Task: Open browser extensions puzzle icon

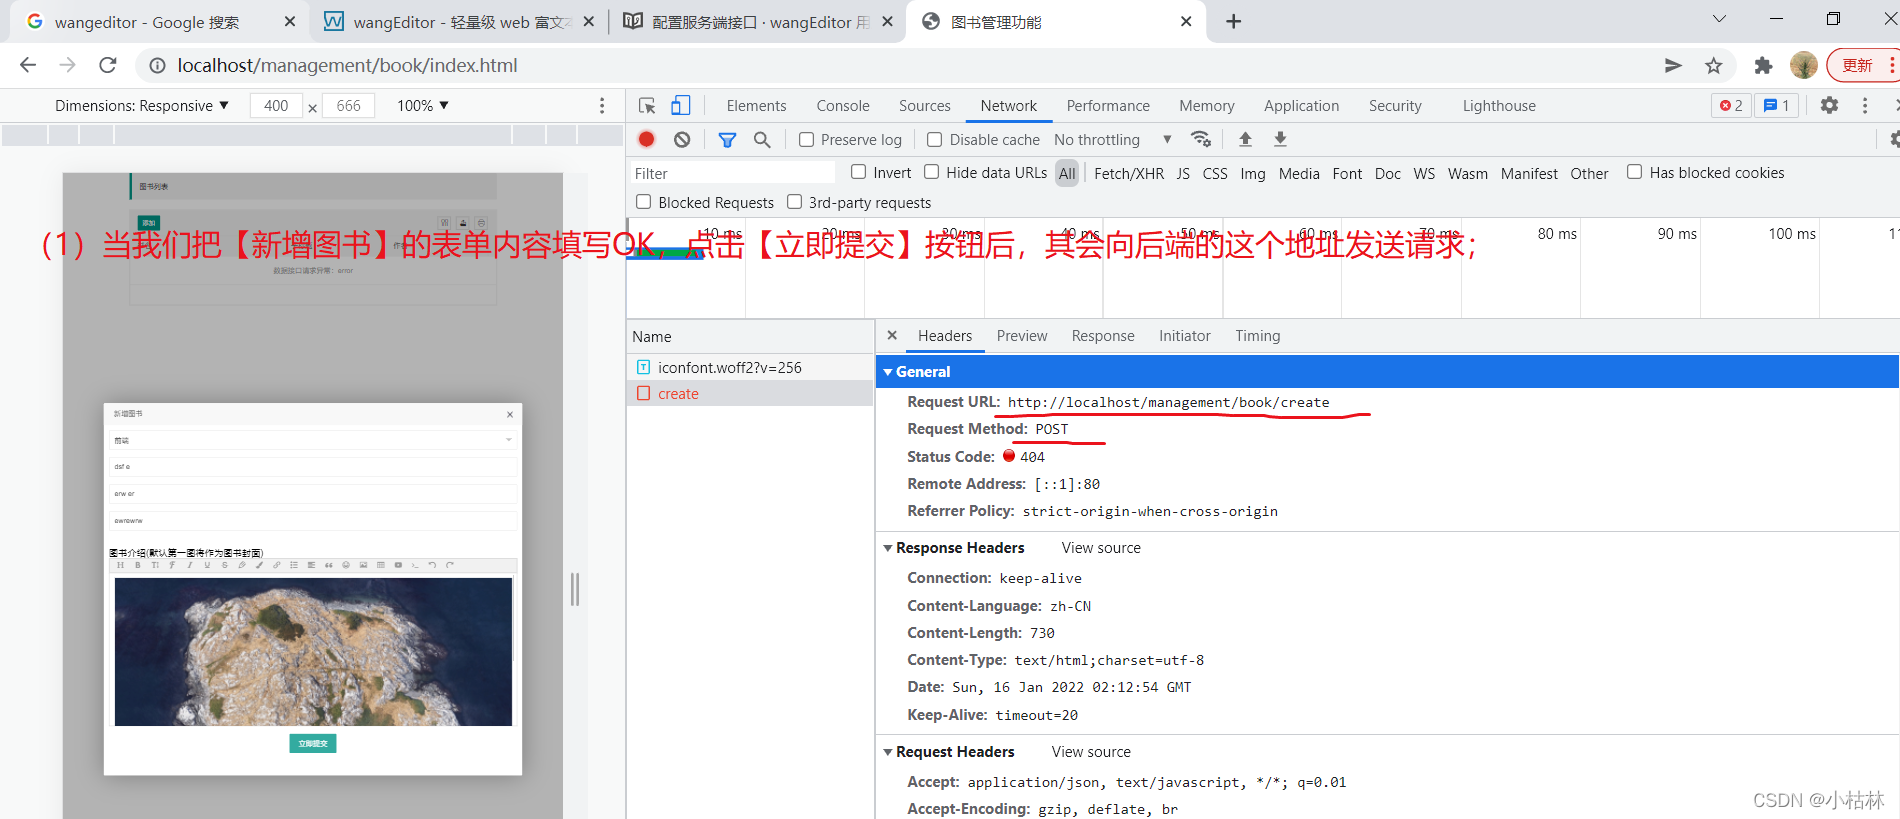Action: (x=1763, y=66)
